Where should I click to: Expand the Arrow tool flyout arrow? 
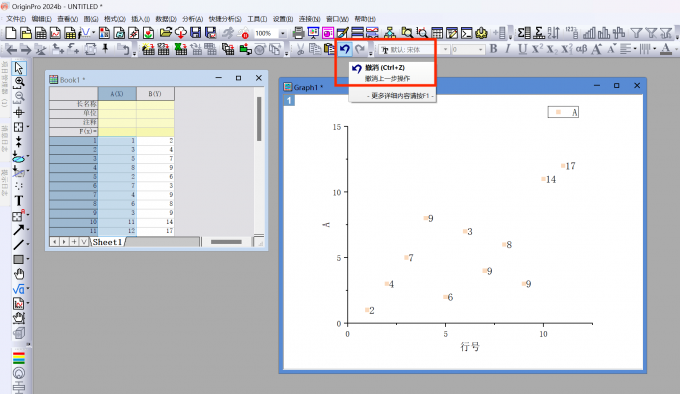pyautogui.click(x=28, y=229)
